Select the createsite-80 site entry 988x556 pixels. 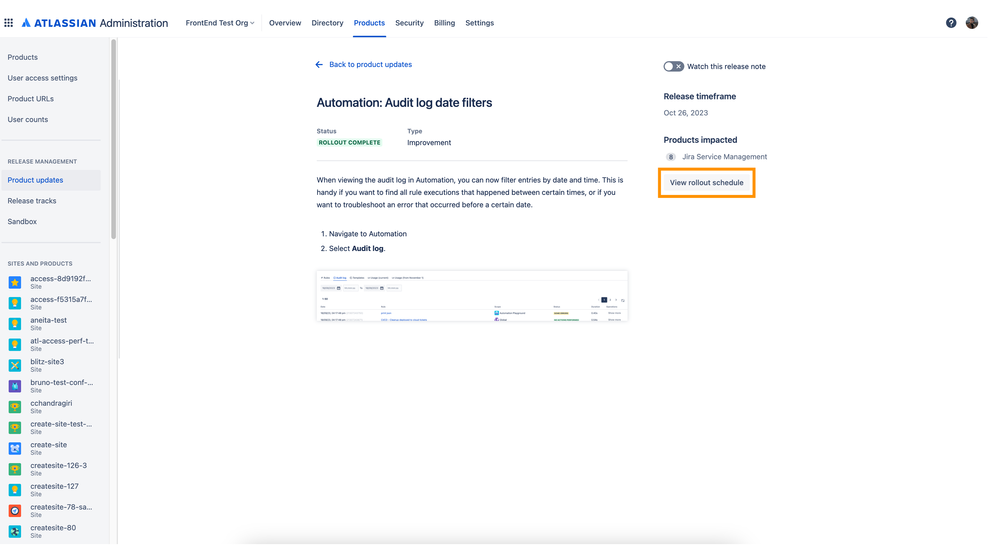coord(50,531)
